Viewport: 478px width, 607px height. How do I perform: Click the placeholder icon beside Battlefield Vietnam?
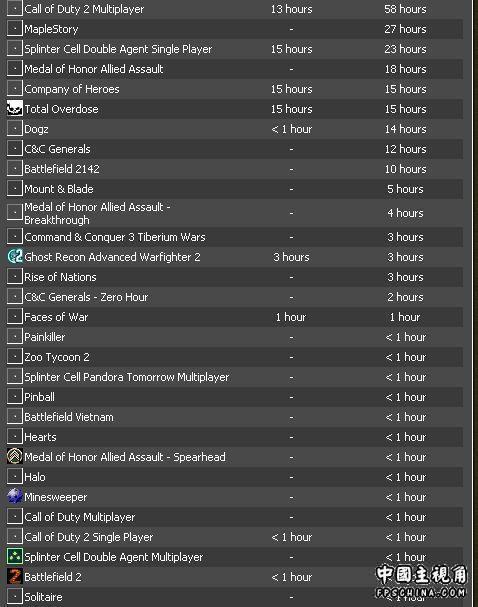point(15,417)
